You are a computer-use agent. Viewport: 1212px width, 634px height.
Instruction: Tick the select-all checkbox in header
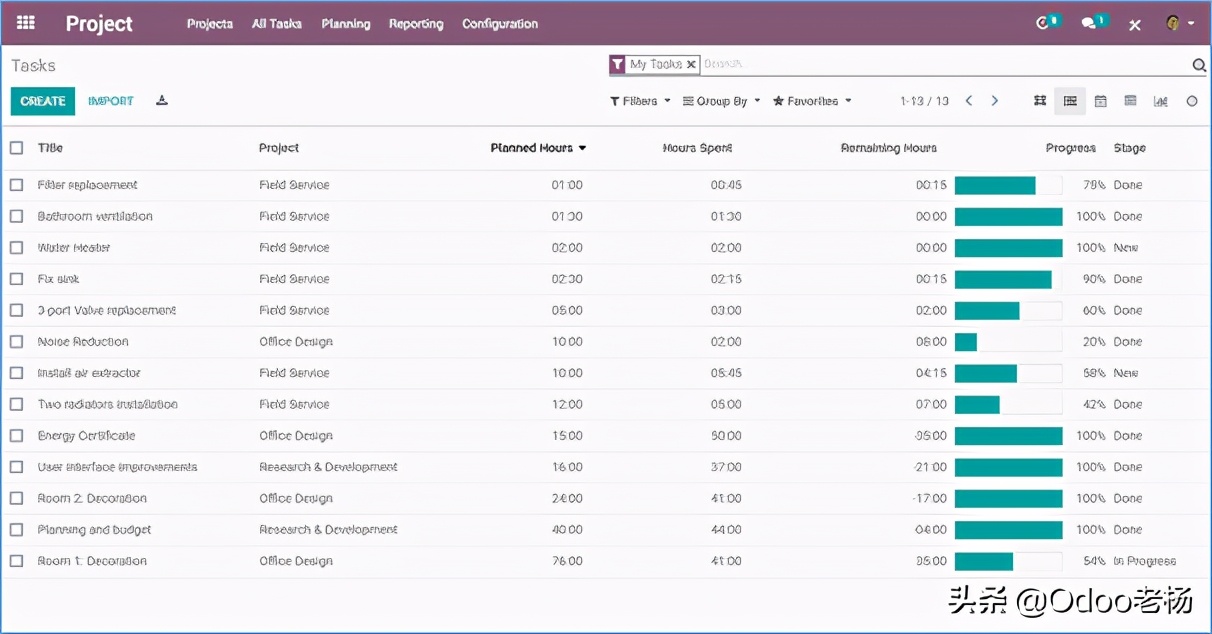(x=17, y=148)
